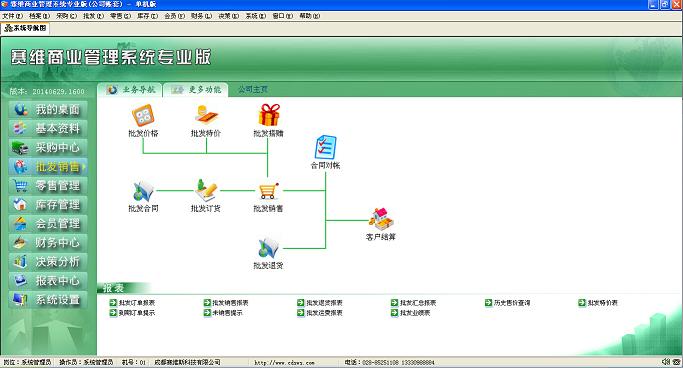
Task: Select the 系统导航图 document tab
Action: pyautogui.click(x=25, y=28)
